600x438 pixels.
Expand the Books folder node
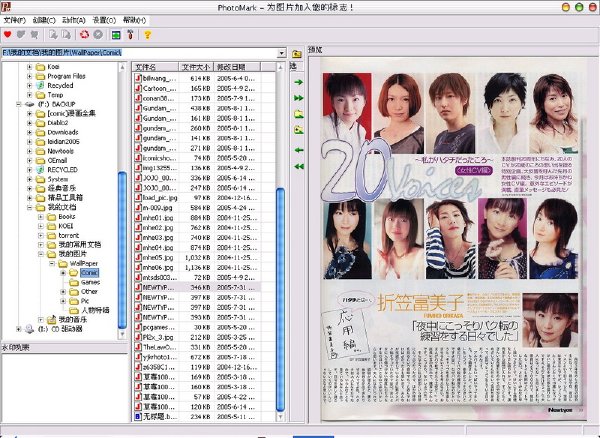point(41,217)
